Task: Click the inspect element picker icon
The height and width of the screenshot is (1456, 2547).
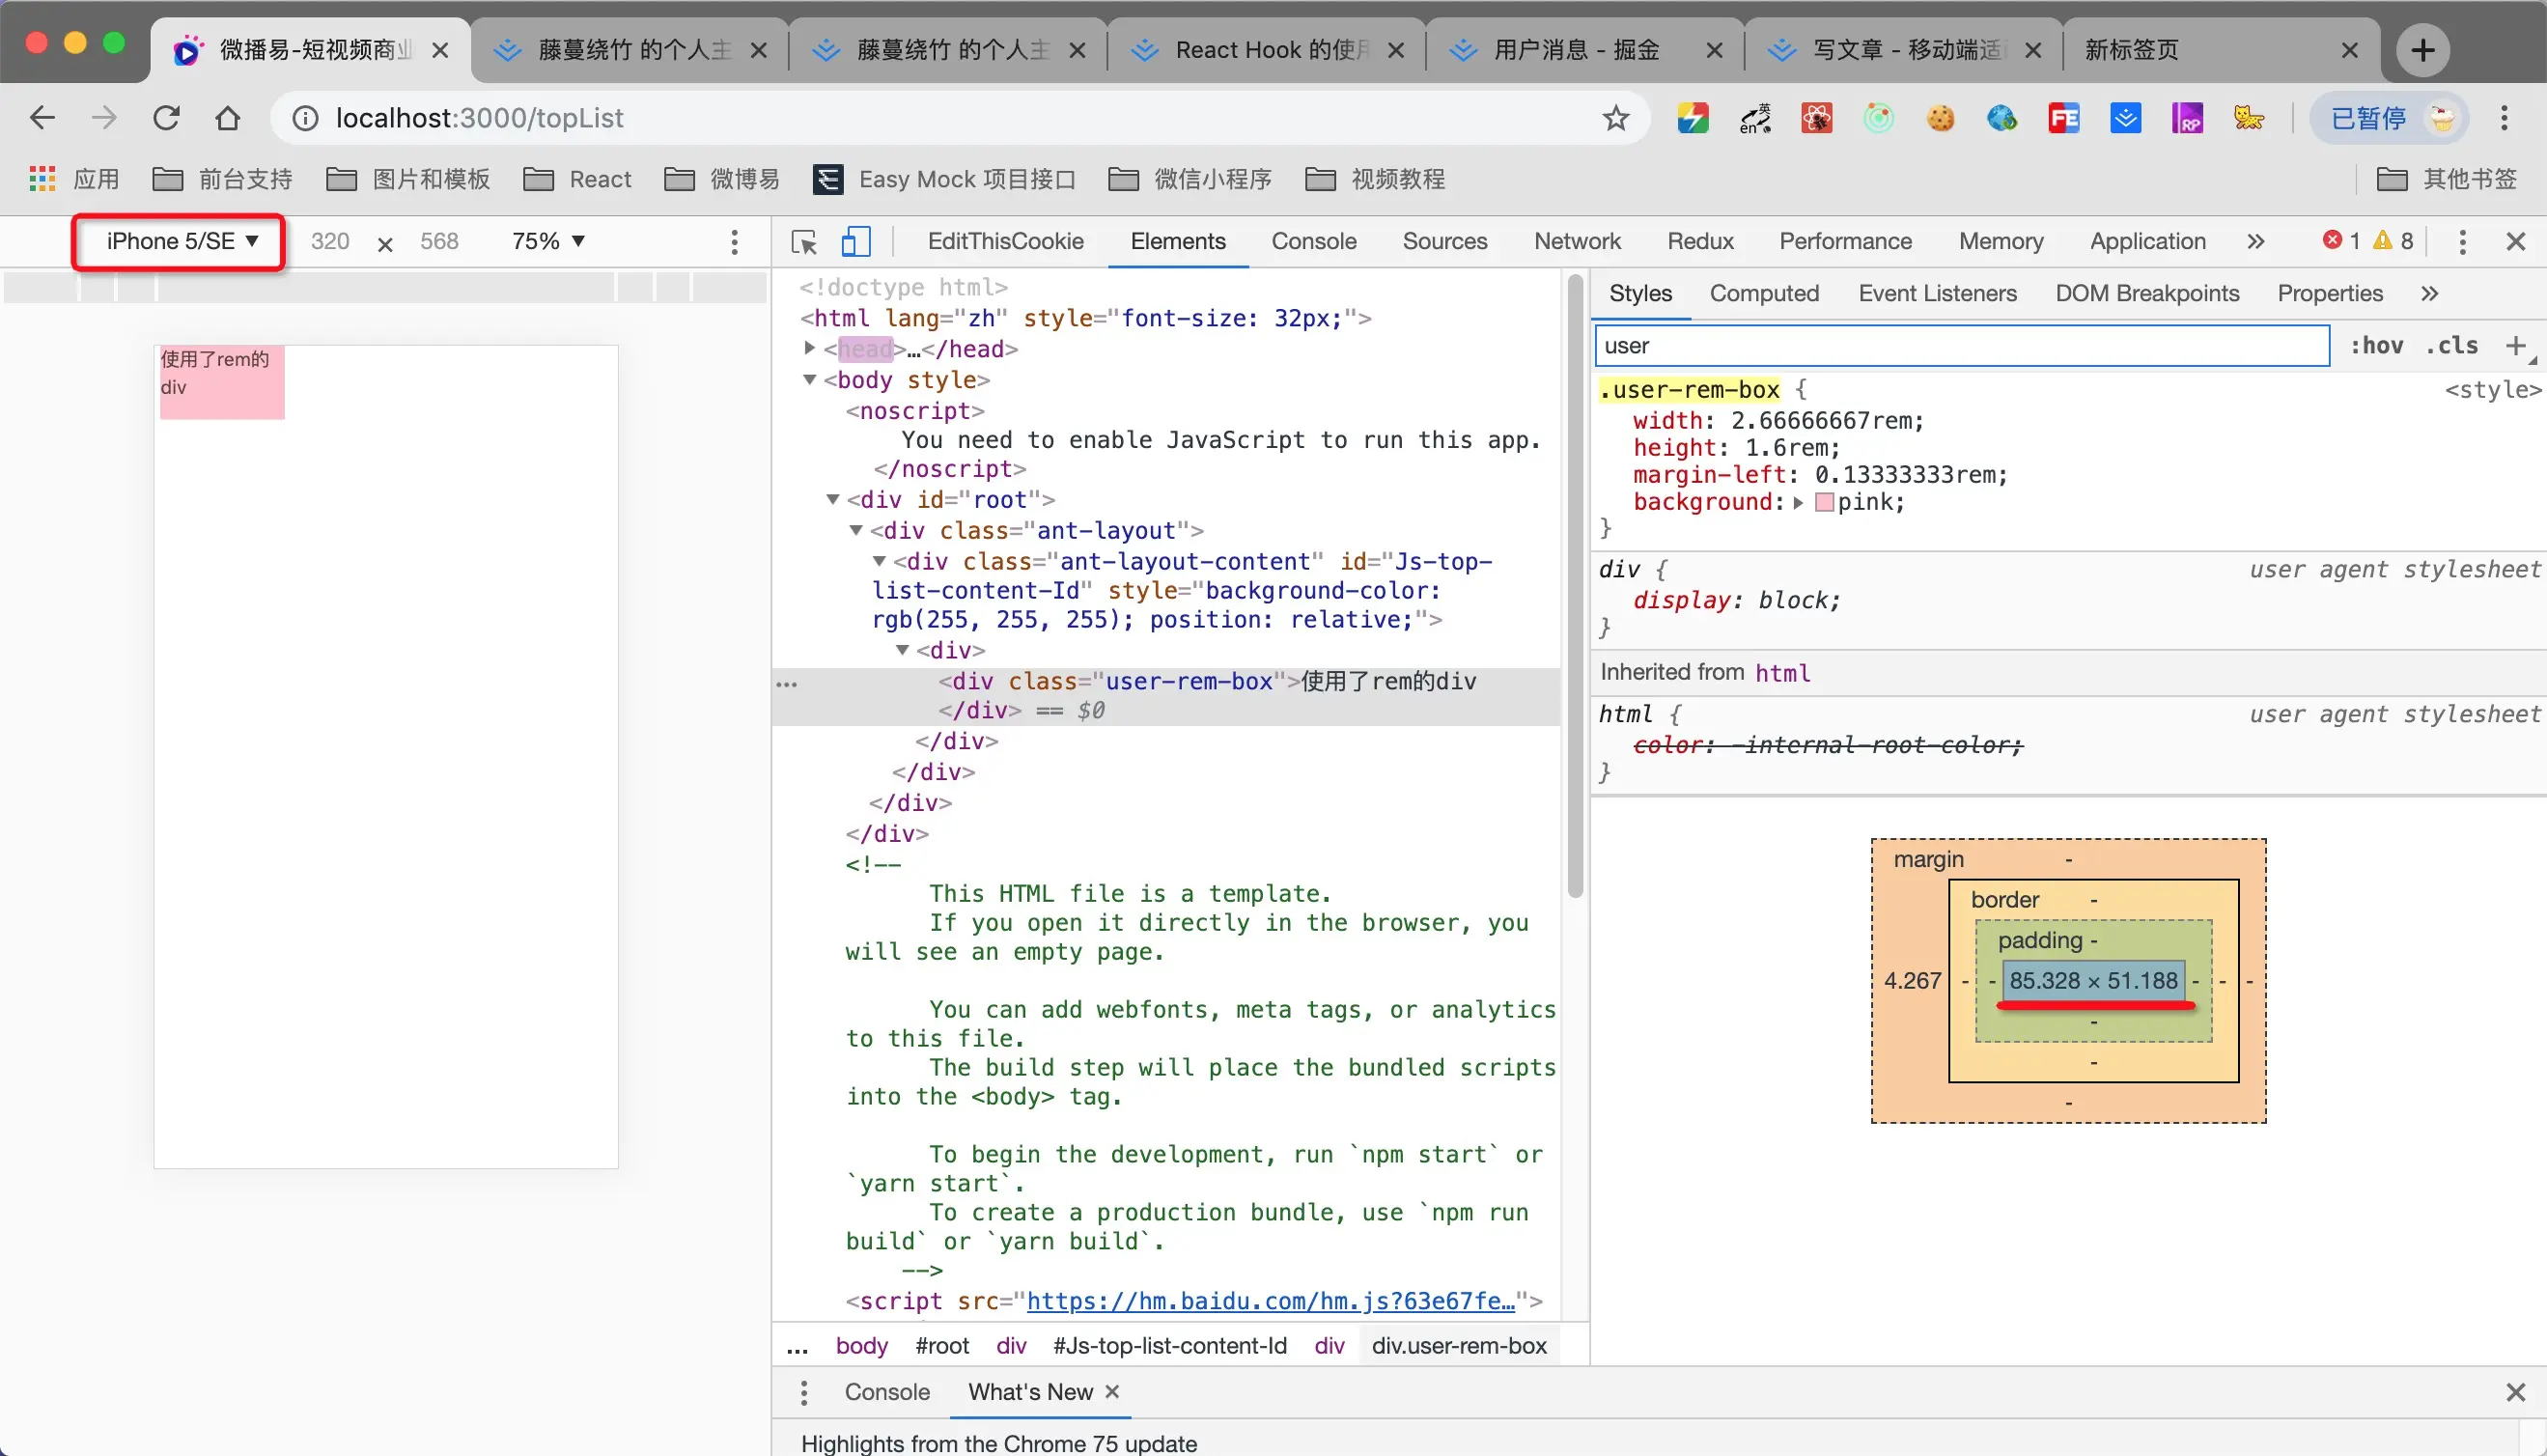Action: coord(804,242)
